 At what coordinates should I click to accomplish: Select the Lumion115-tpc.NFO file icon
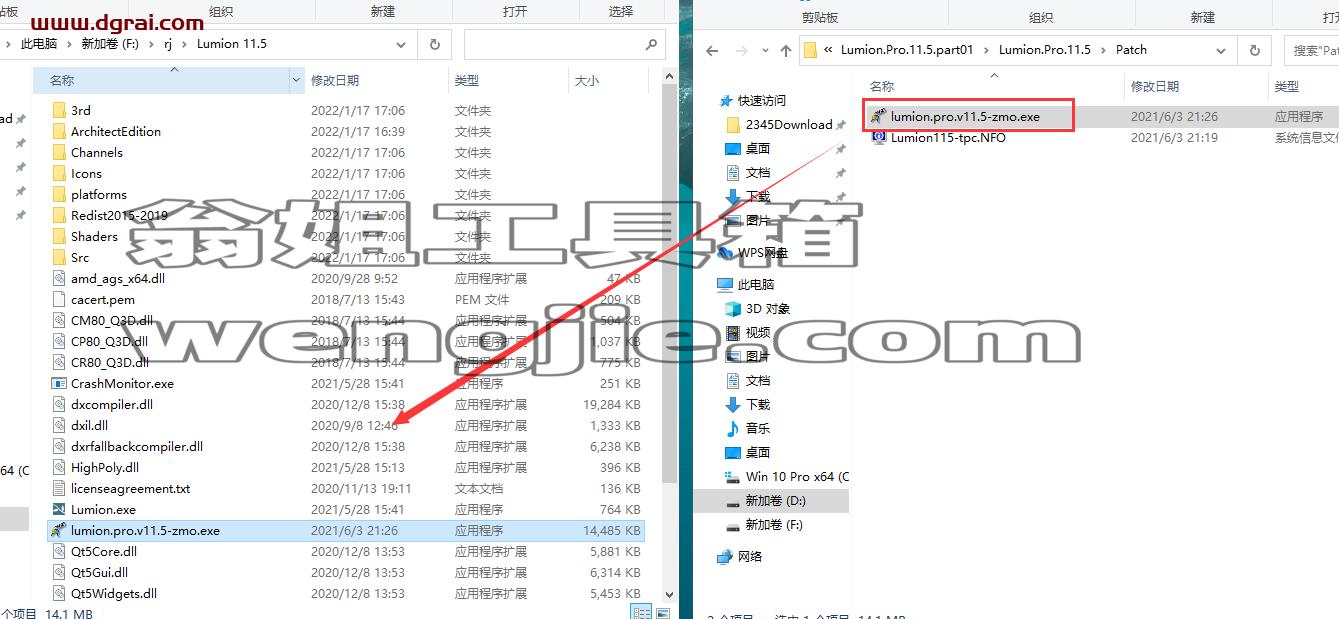pos(878,138)
